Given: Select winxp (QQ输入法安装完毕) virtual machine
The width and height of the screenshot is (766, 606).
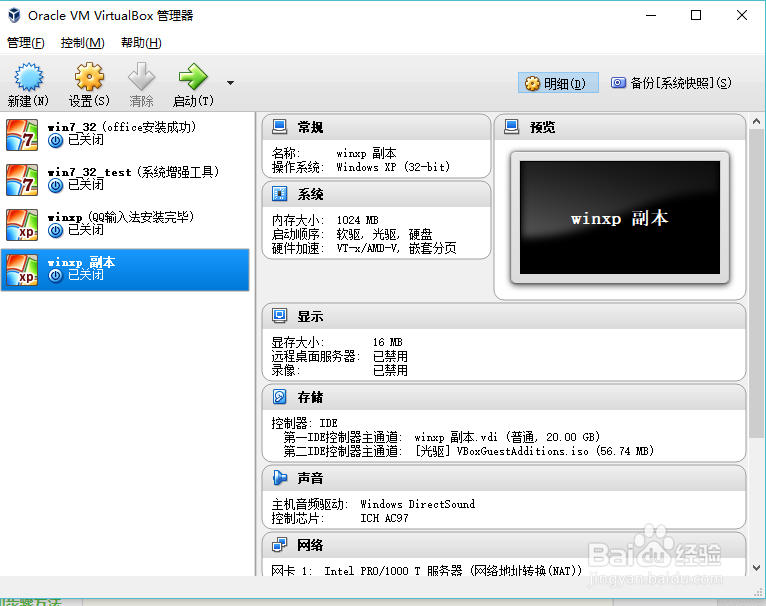Looking at the screenshot, I should click(125, 225).
